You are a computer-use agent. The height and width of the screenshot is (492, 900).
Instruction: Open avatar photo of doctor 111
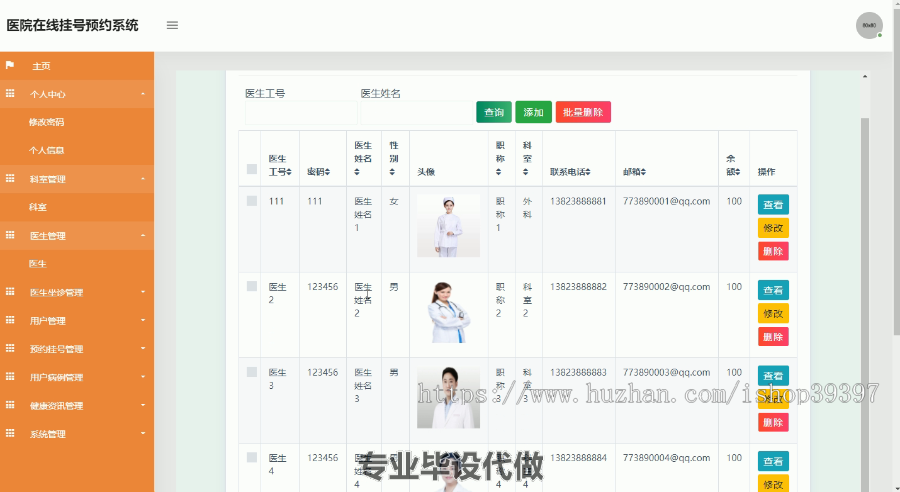click(x=448, y=226)
